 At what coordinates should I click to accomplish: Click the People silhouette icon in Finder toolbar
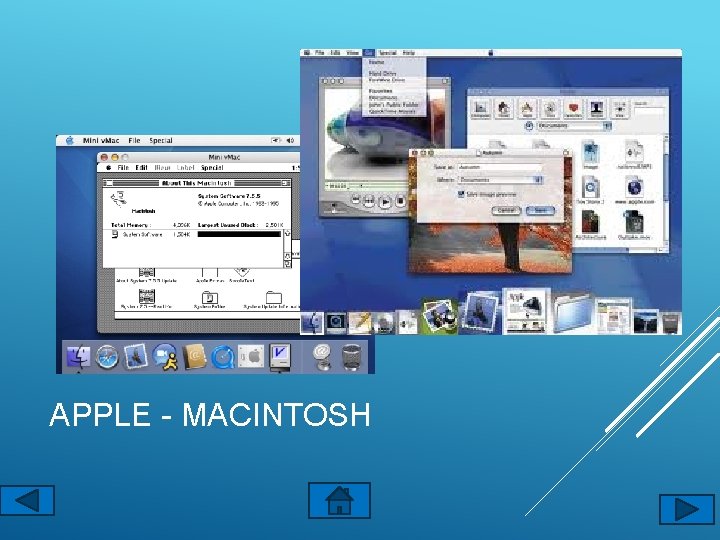596,108
